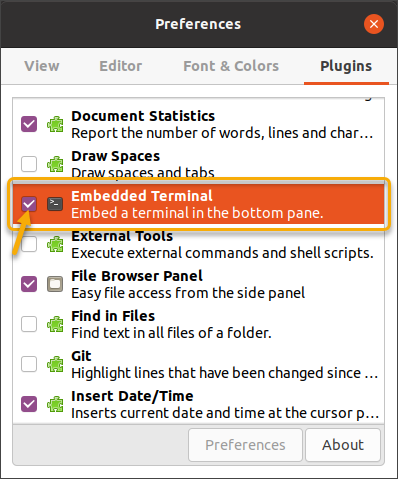
Task: Click the Embedded Terminal console icon
Action: 55,204
